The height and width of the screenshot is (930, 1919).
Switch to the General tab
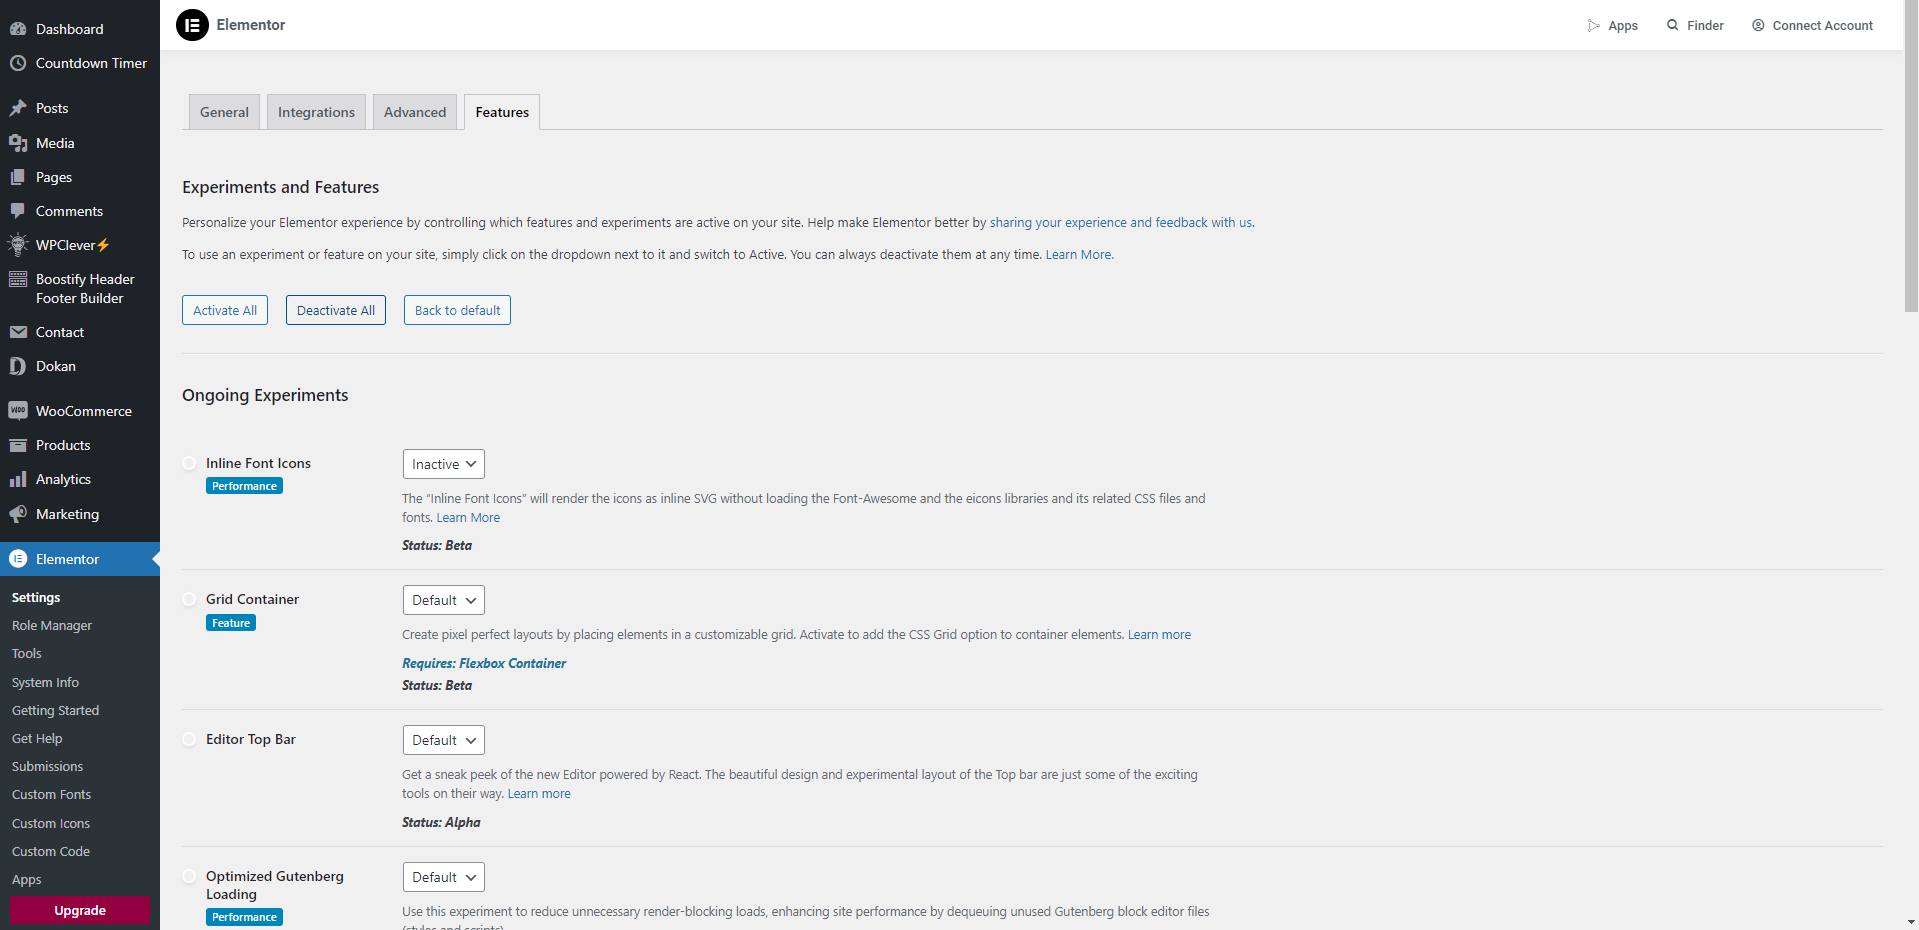[x=224, y=112]
